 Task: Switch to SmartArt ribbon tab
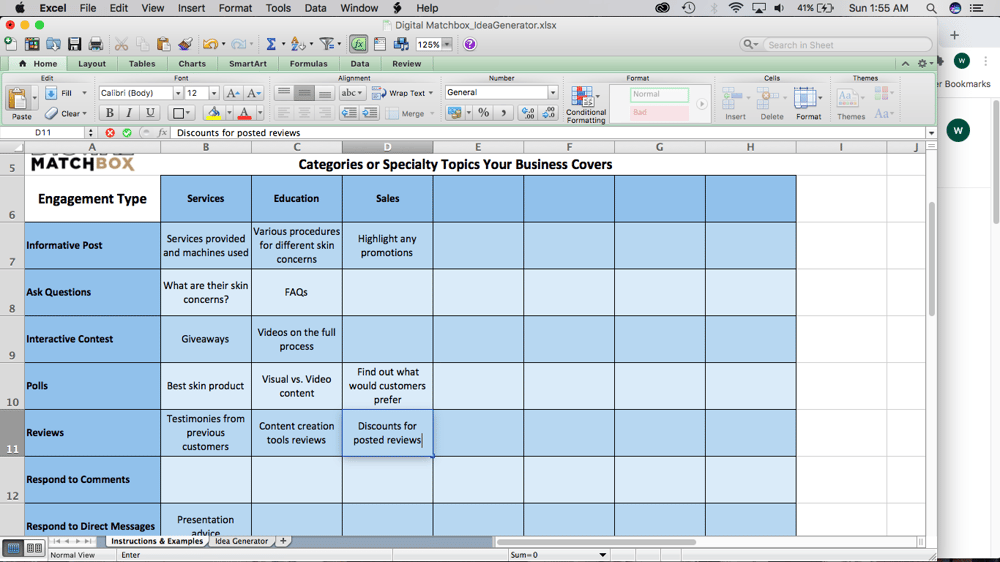click(247, 64)
